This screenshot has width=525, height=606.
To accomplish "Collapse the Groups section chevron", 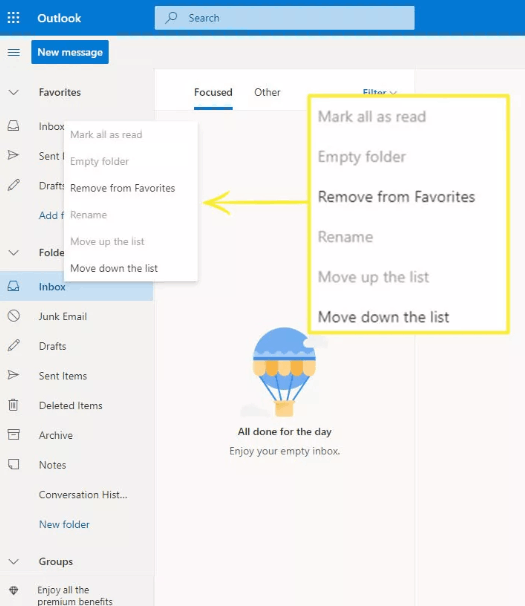I will [14, 562].
